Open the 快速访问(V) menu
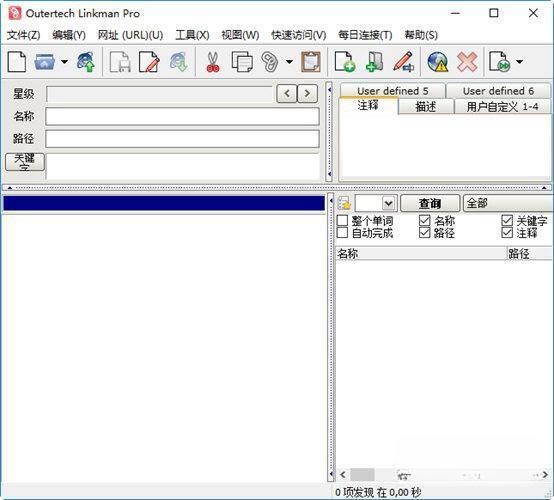The width and height of the screenshot is (554, 500). click(299, 35)
